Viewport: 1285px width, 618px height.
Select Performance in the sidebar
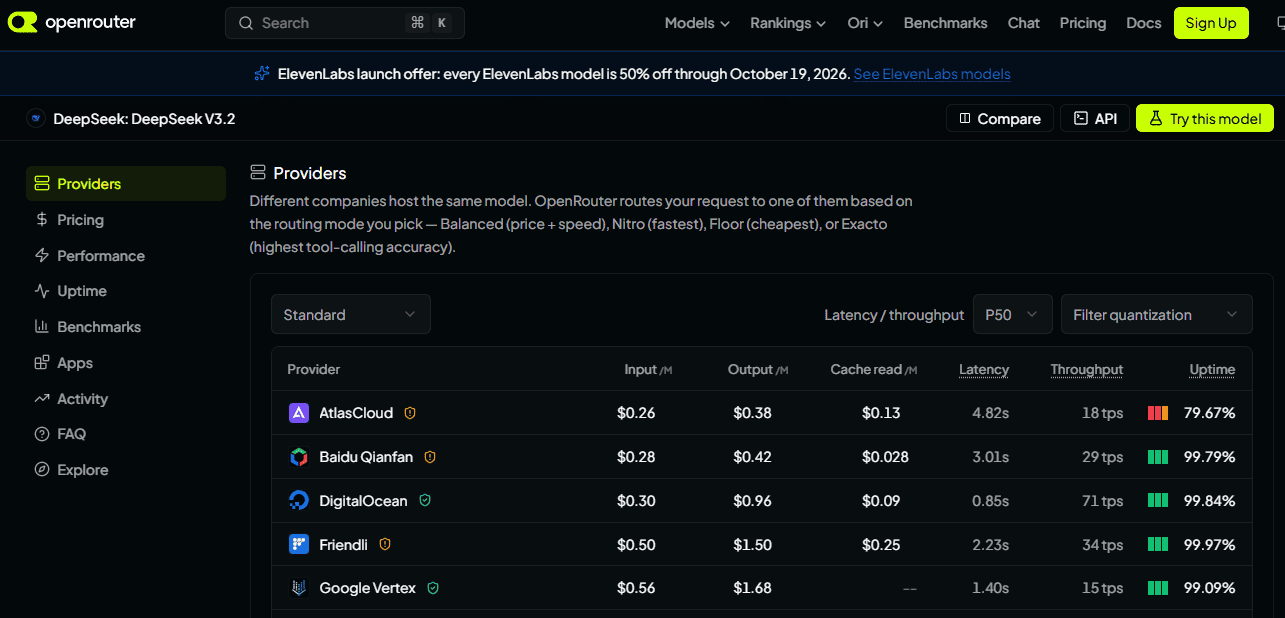(126, 256)
